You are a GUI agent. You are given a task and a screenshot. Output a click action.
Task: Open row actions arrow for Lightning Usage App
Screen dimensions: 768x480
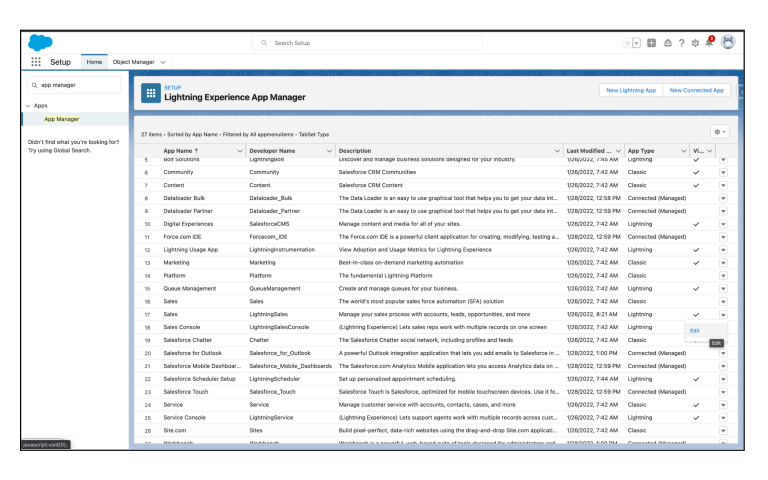click(723, 250)
